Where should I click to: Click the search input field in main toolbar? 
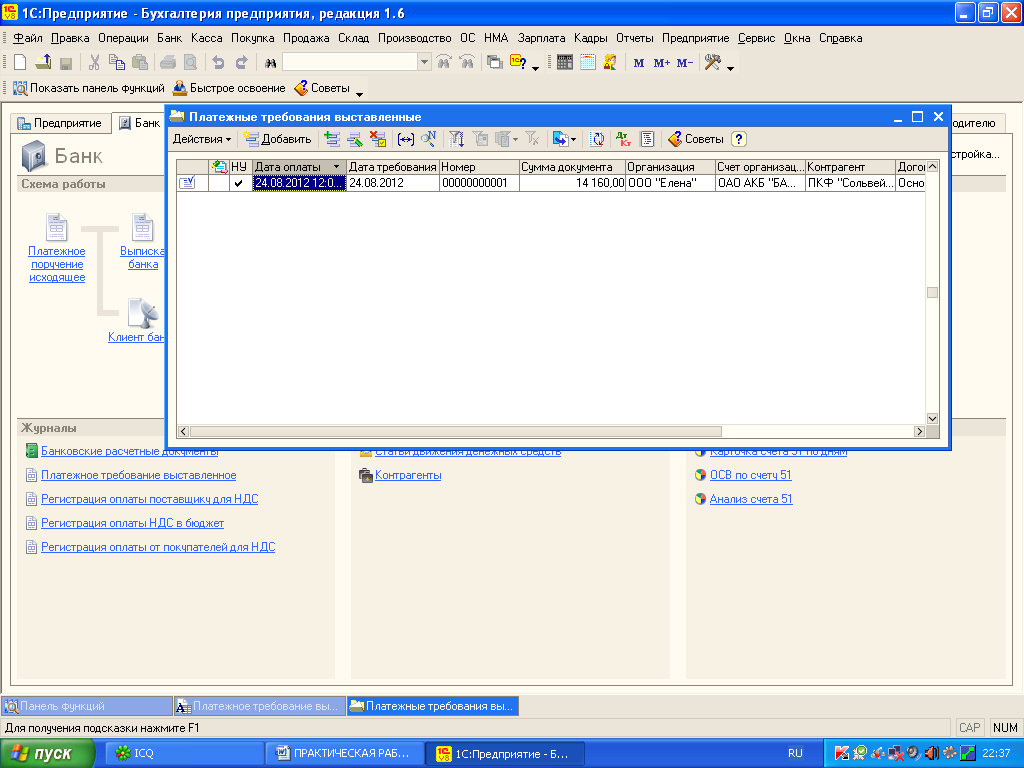pyautogui.click(x=350, y=62)
